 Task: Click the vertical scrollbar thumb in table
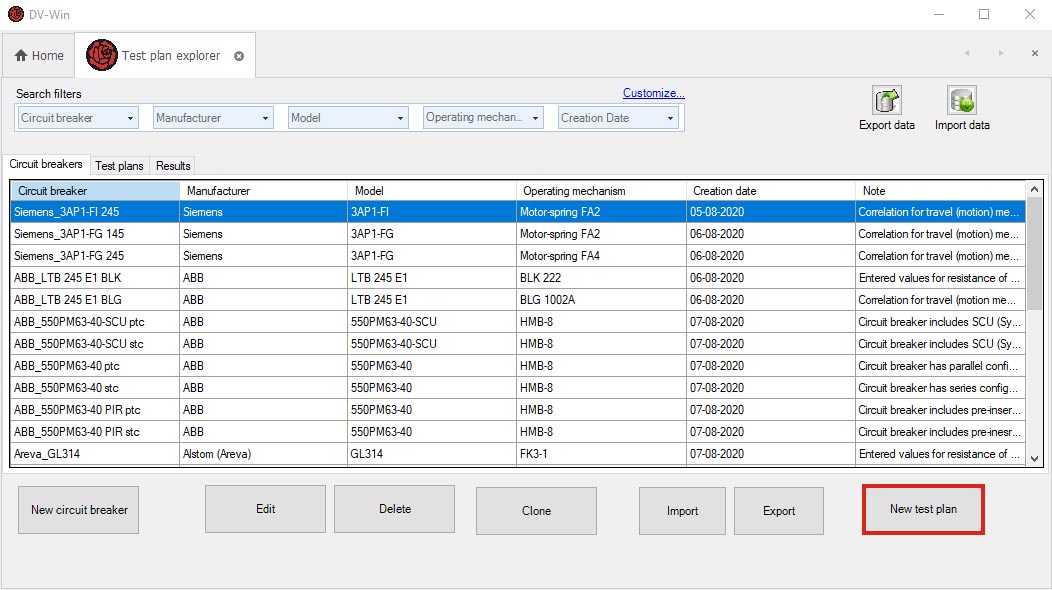coord(1034,254)
